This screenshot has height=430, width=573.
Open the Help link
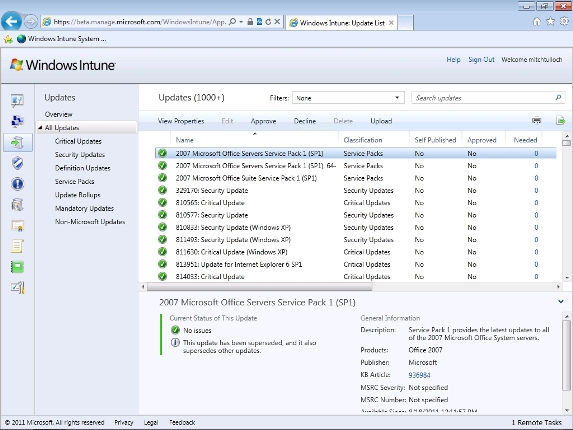(453, 60)
